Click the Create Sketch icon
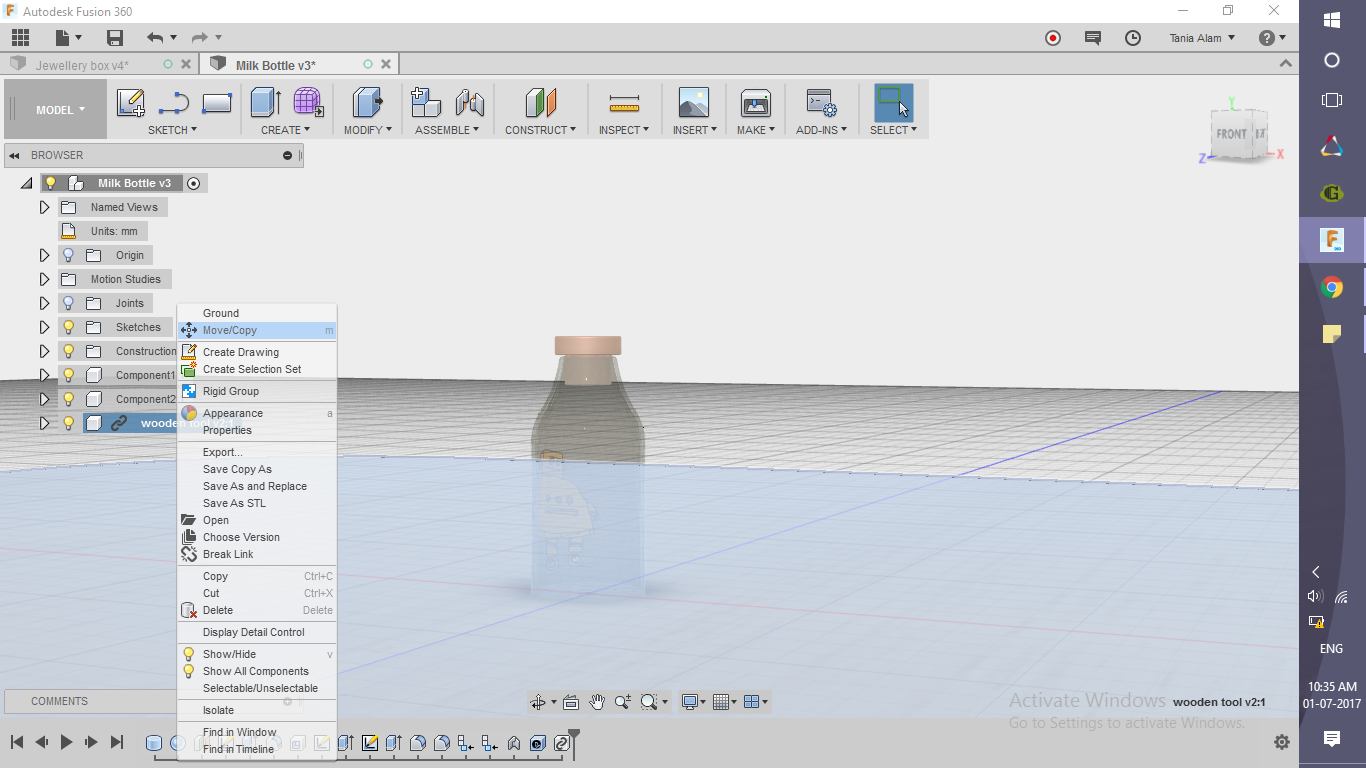The height and width of the screenshot is (768, 1366). (131, 103)
